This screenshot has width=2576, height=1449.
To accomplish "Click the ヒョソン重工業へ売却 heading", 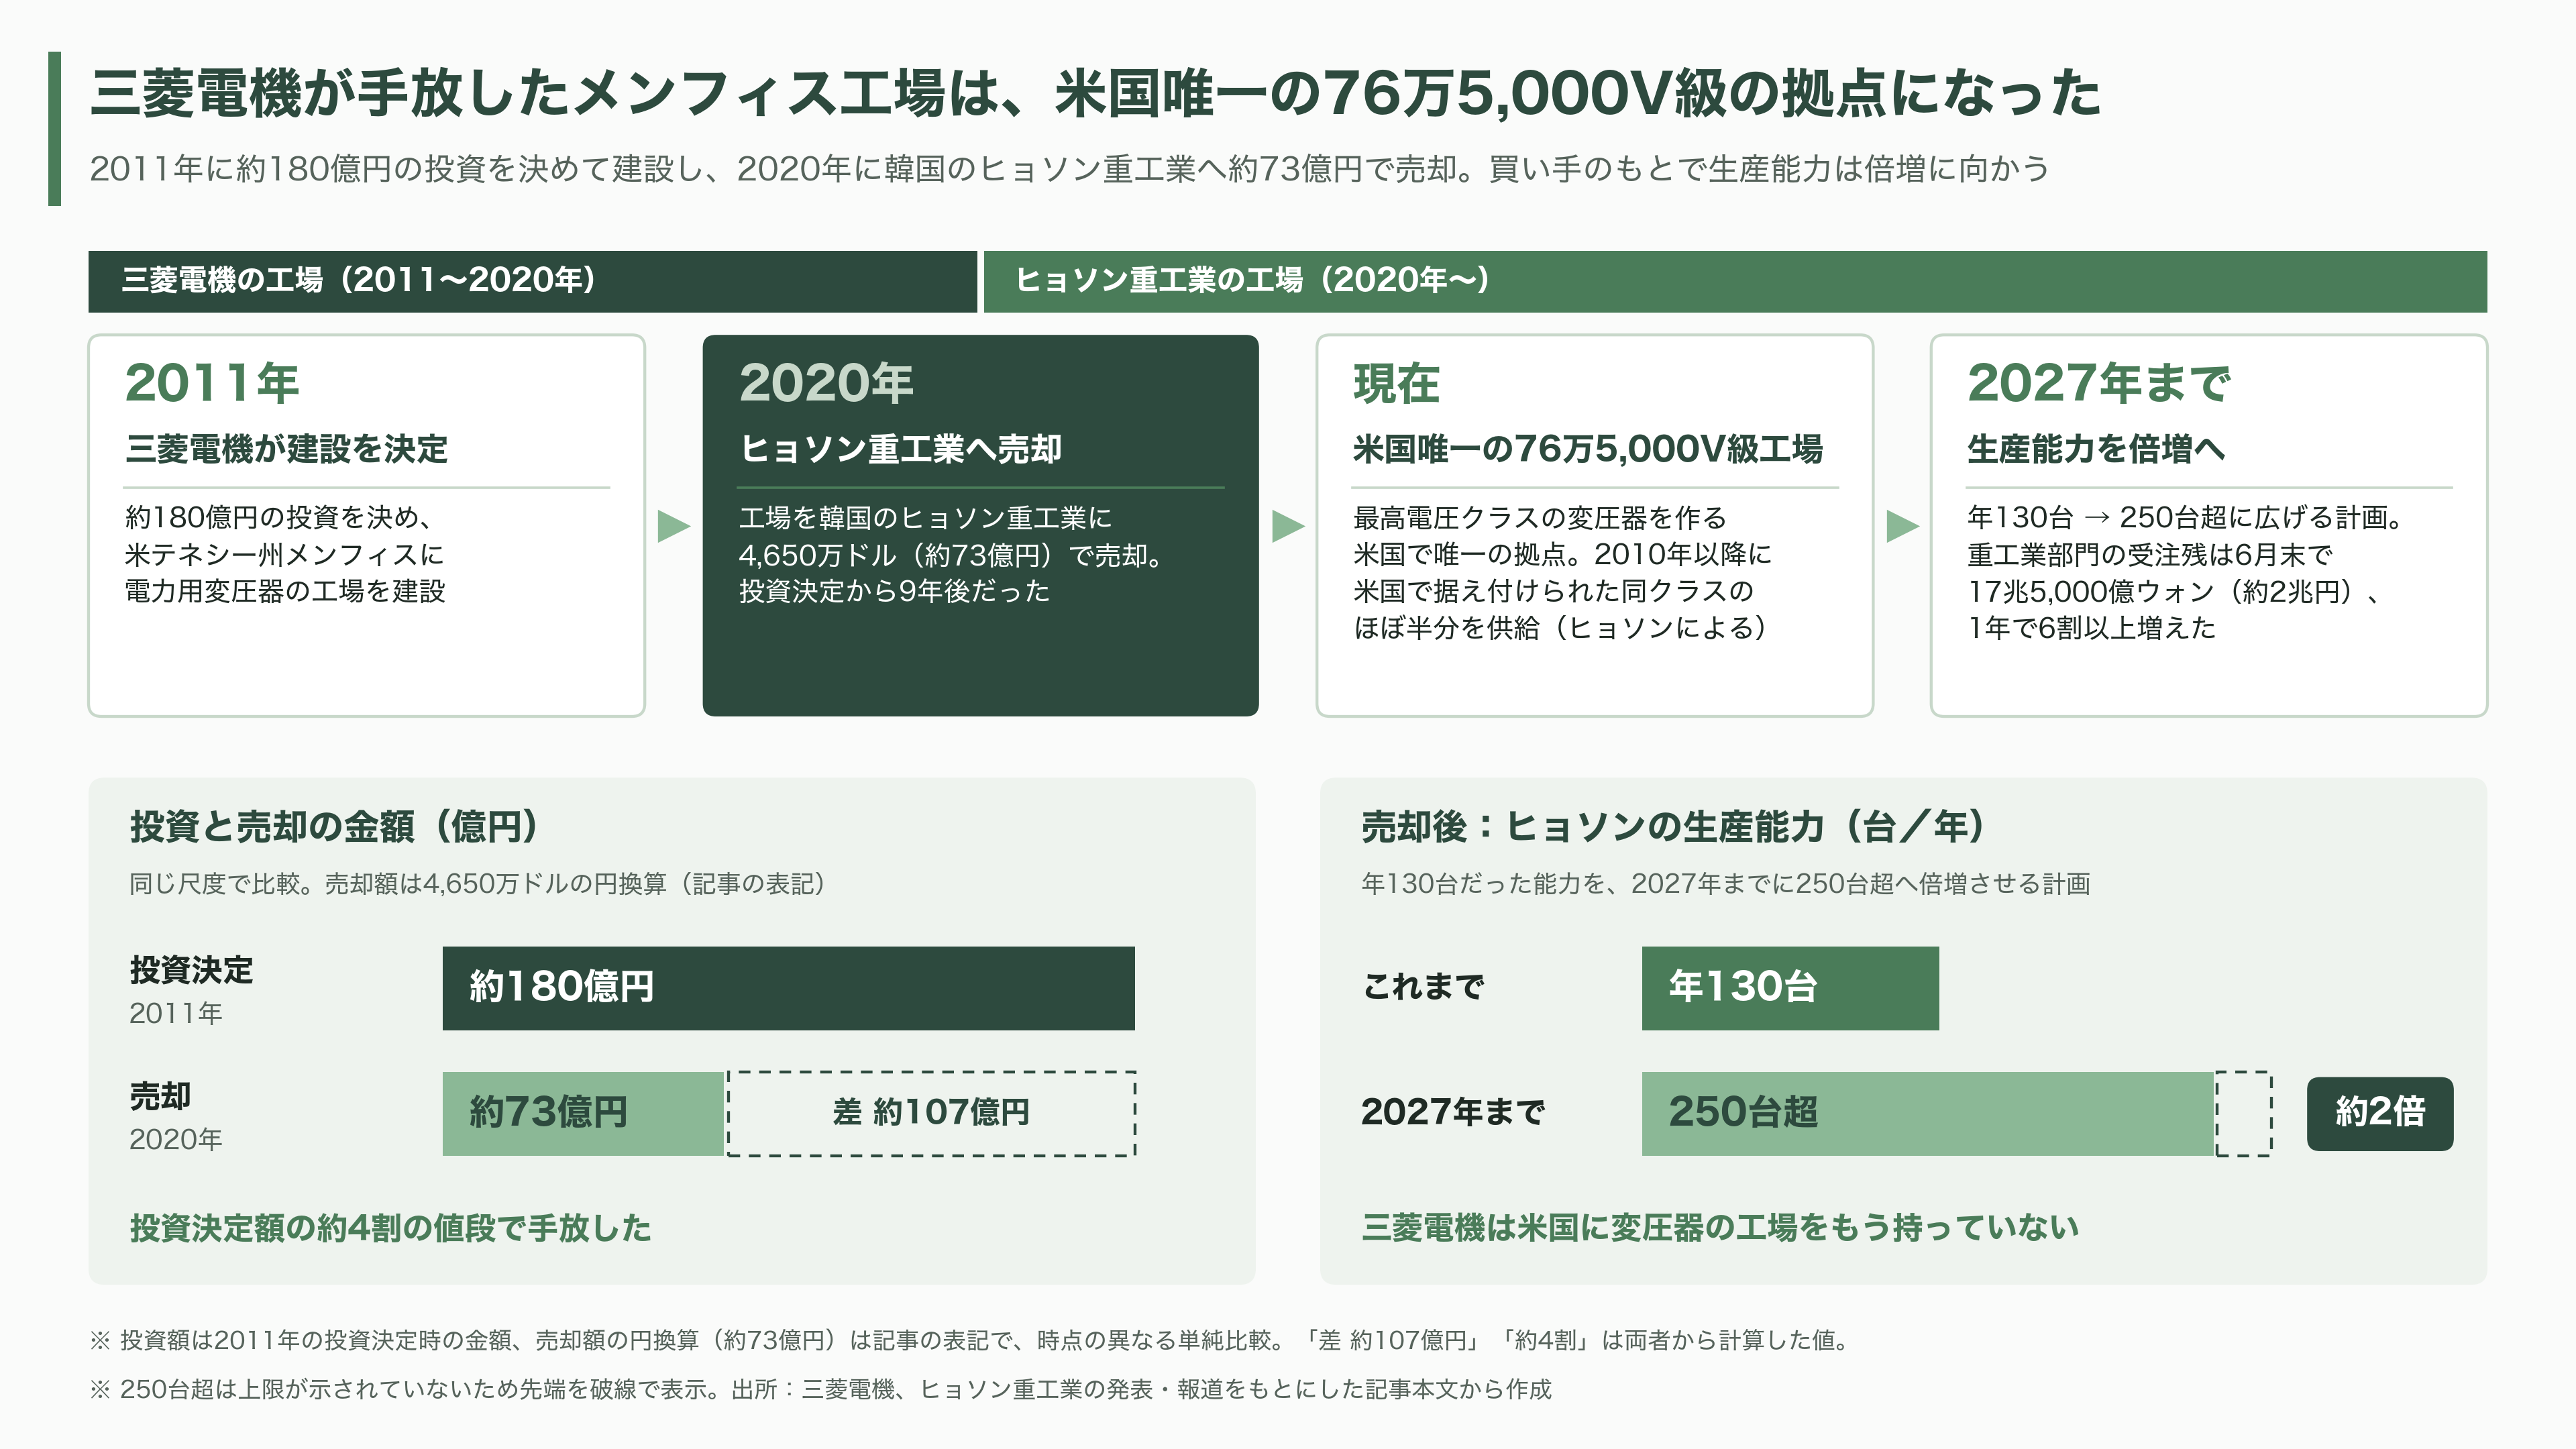I will [x=900, y=449].
